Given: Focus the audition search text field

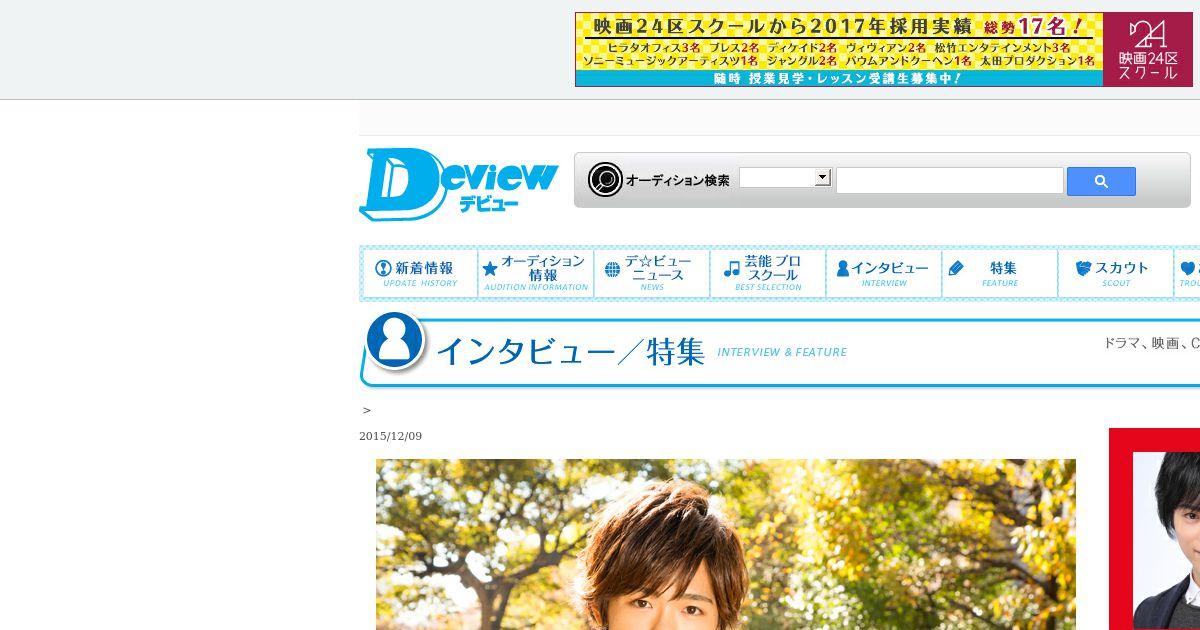Looking at the screenshot, I should click(x=950, y=181).
